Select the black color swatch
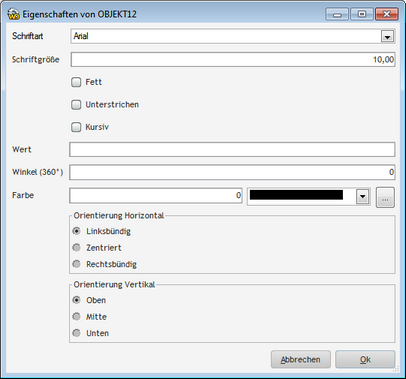Image resolution: width=406 pixels, height=379 pixels. tap(296, 195)
